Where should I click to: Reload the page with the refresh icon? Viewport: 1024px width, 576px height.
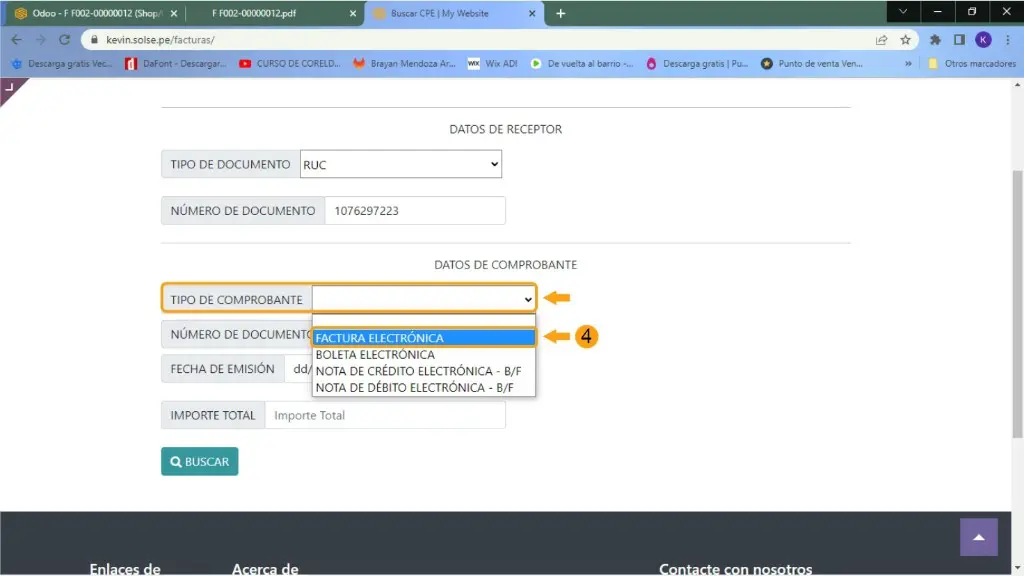(65, 40)
